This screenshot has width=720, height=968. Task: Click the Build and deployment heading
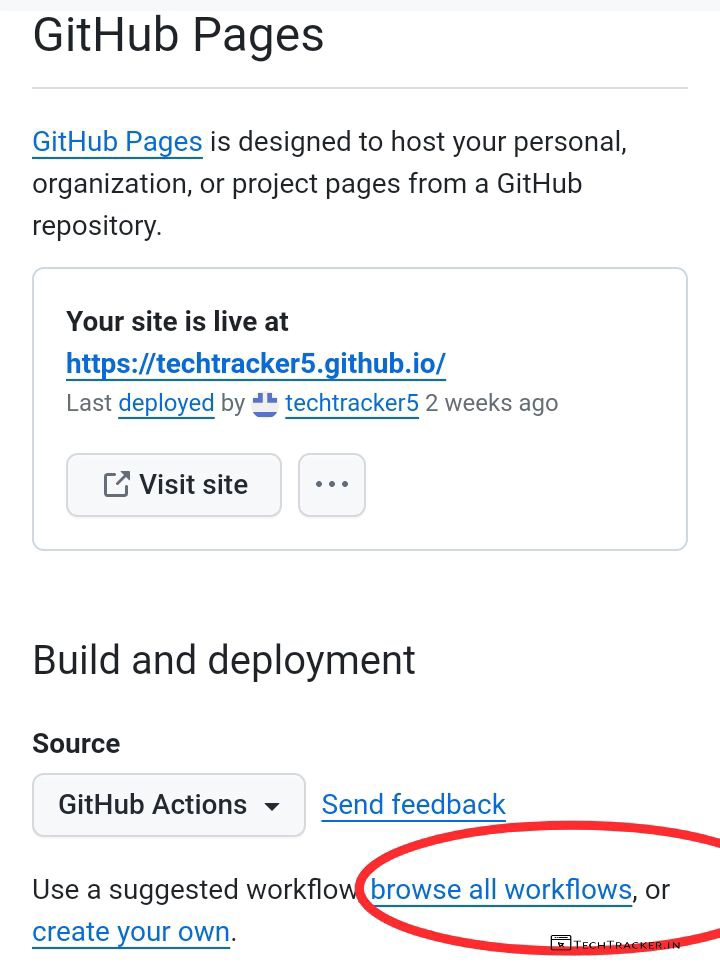[x=224, y=661]
